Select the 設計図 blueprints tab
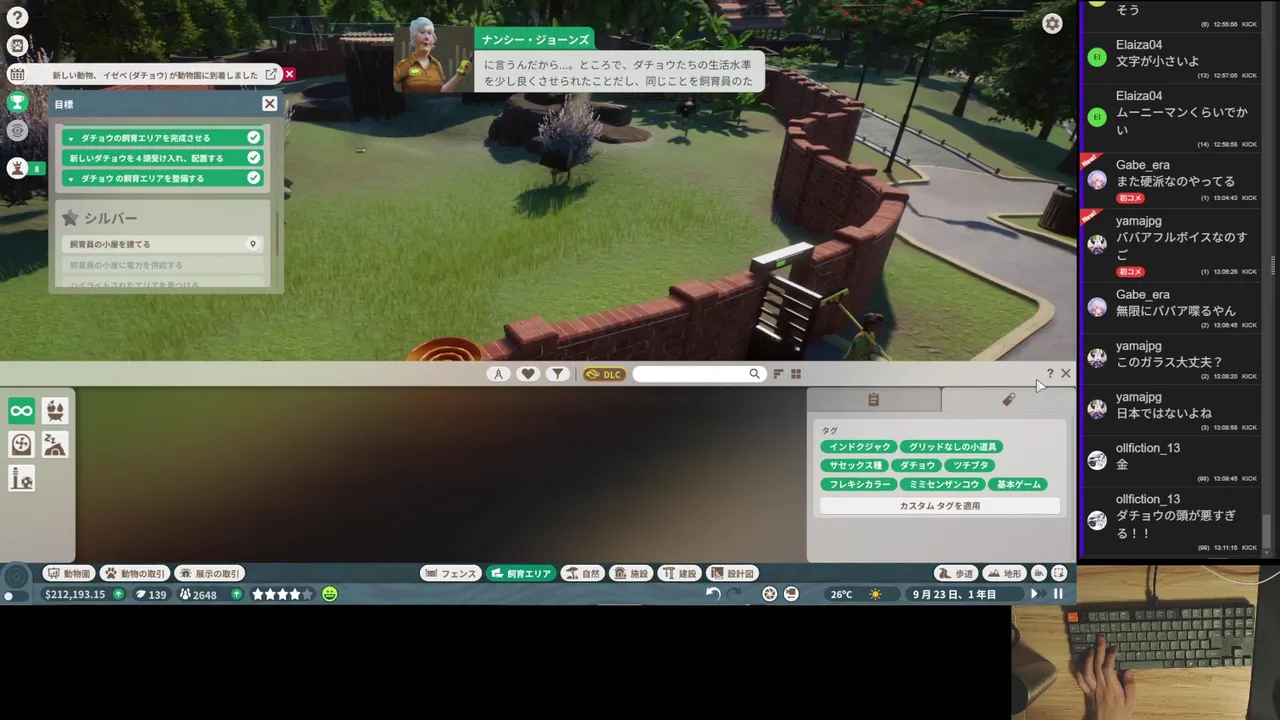Viewport: 1280px width, 720px height. pos(733,574)
